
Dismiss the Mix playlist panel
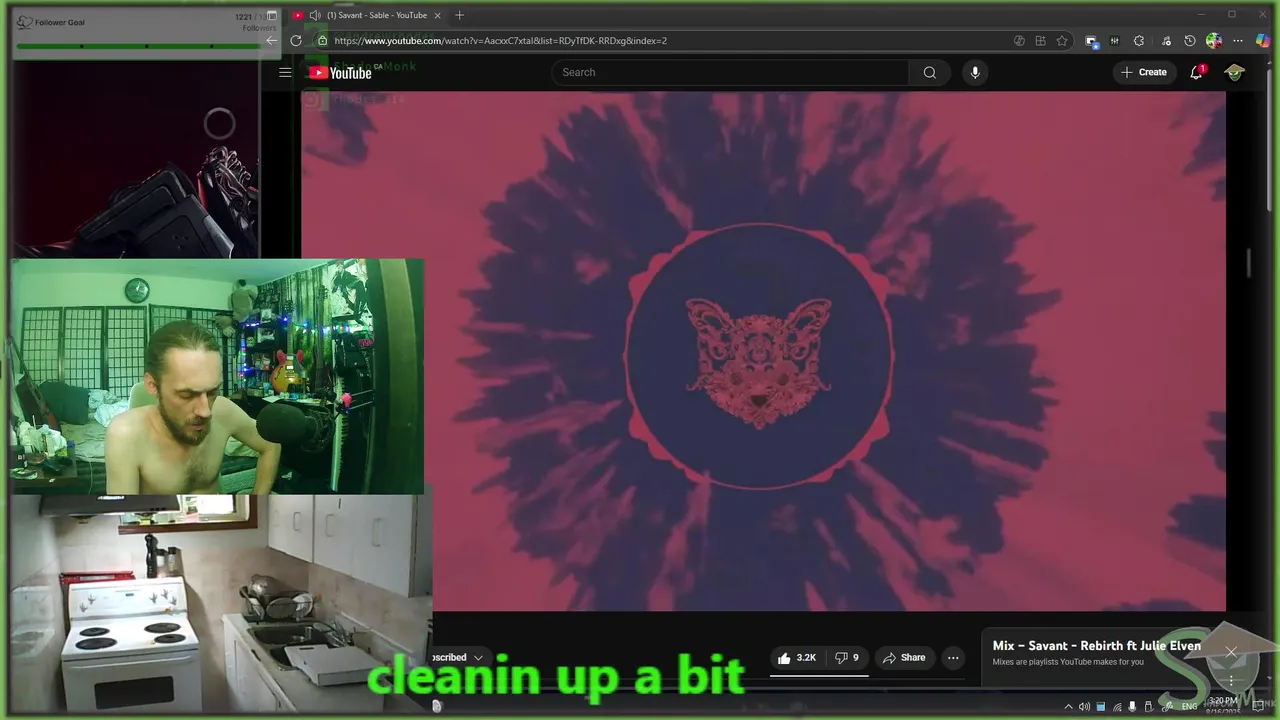1231,652
